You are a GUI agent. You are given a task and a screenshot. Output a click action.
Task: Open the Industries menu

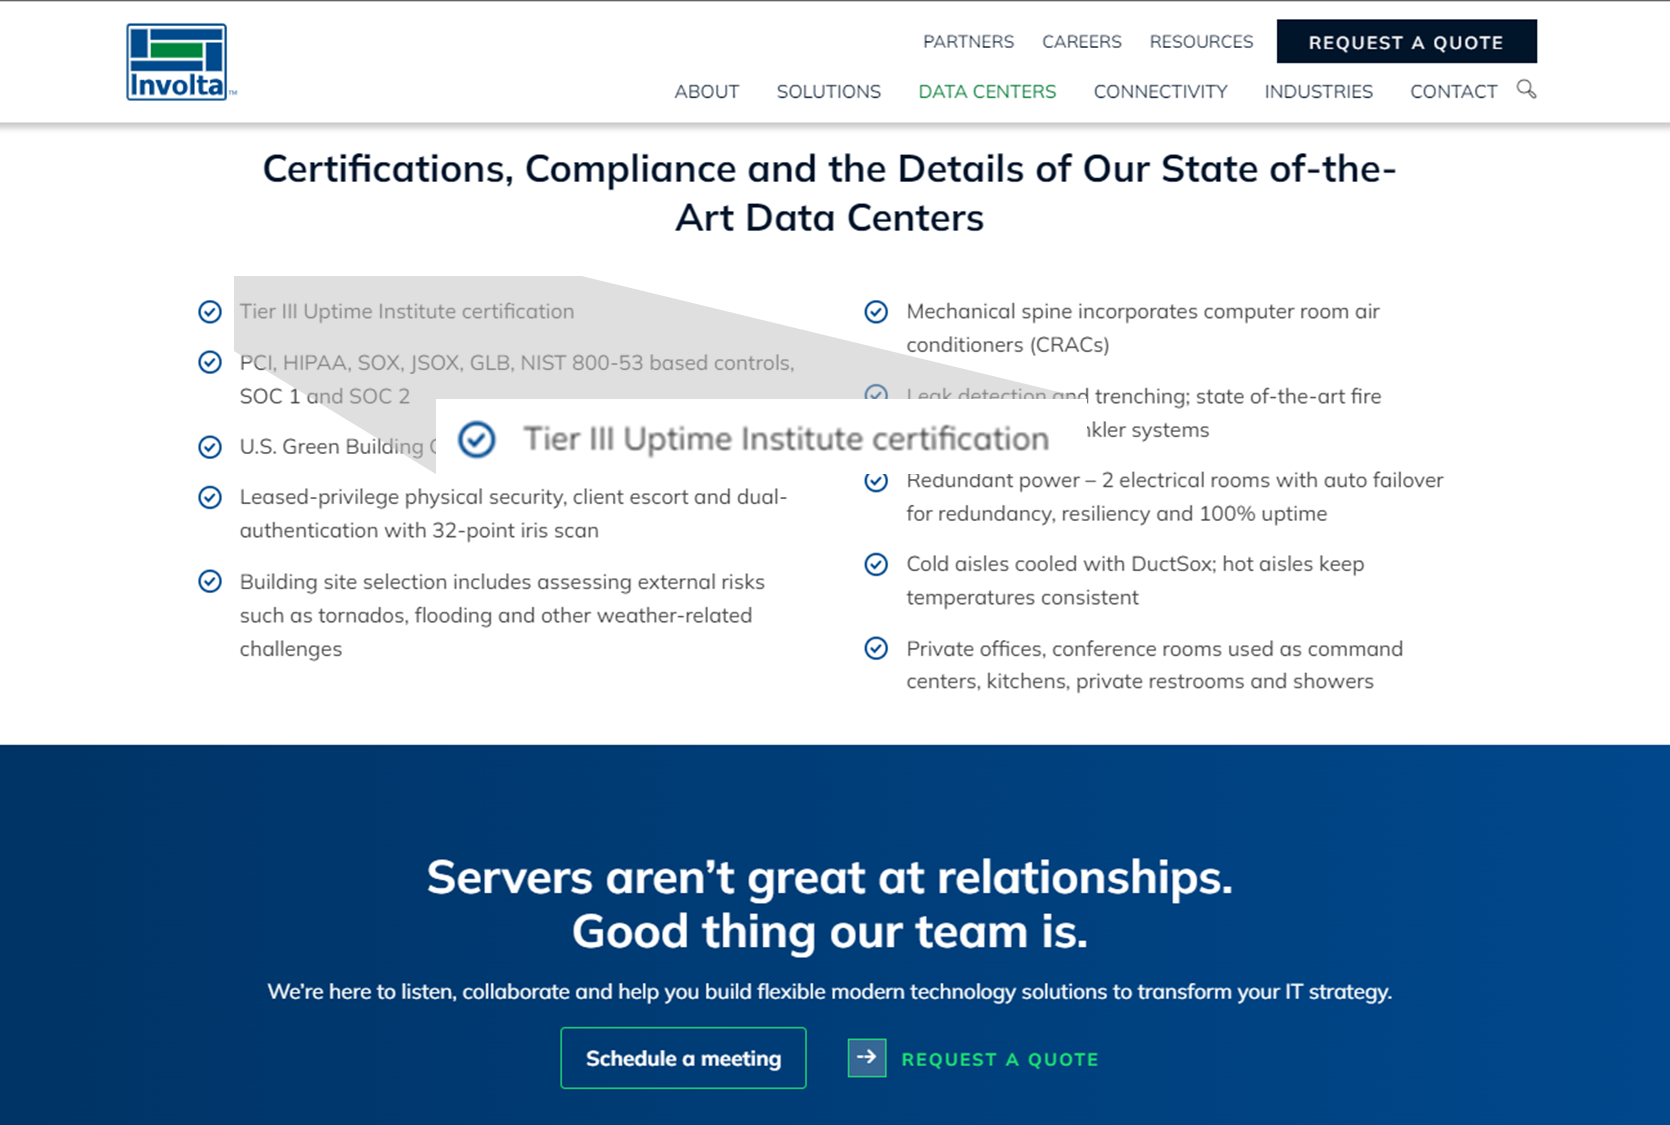(x=1318, y=92)
